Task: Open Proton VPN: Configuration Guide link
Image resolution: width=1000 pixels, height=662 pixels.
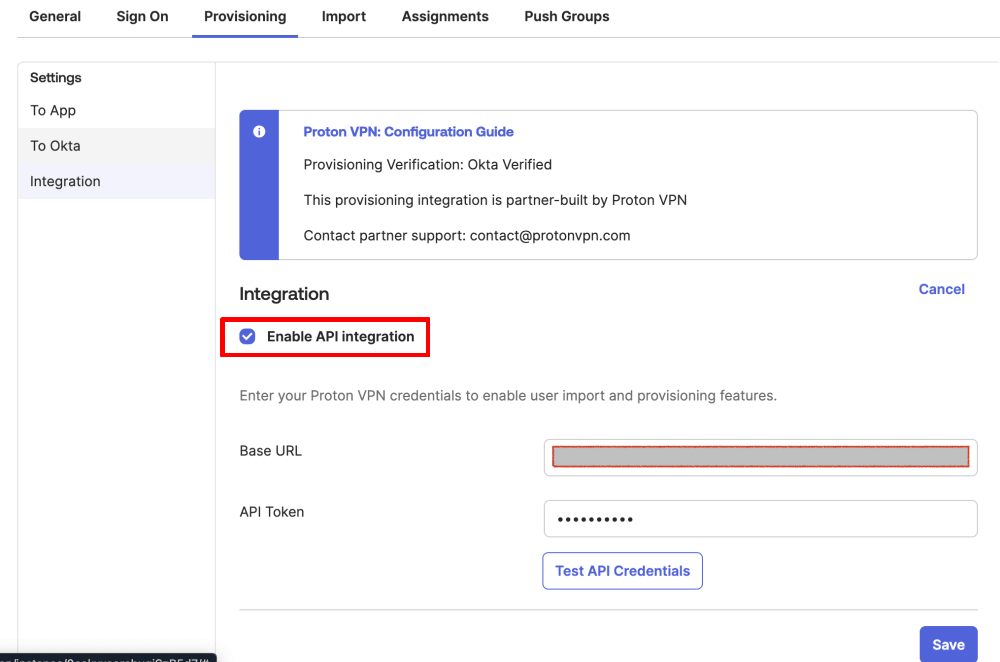Action: [x=408, y=131]
